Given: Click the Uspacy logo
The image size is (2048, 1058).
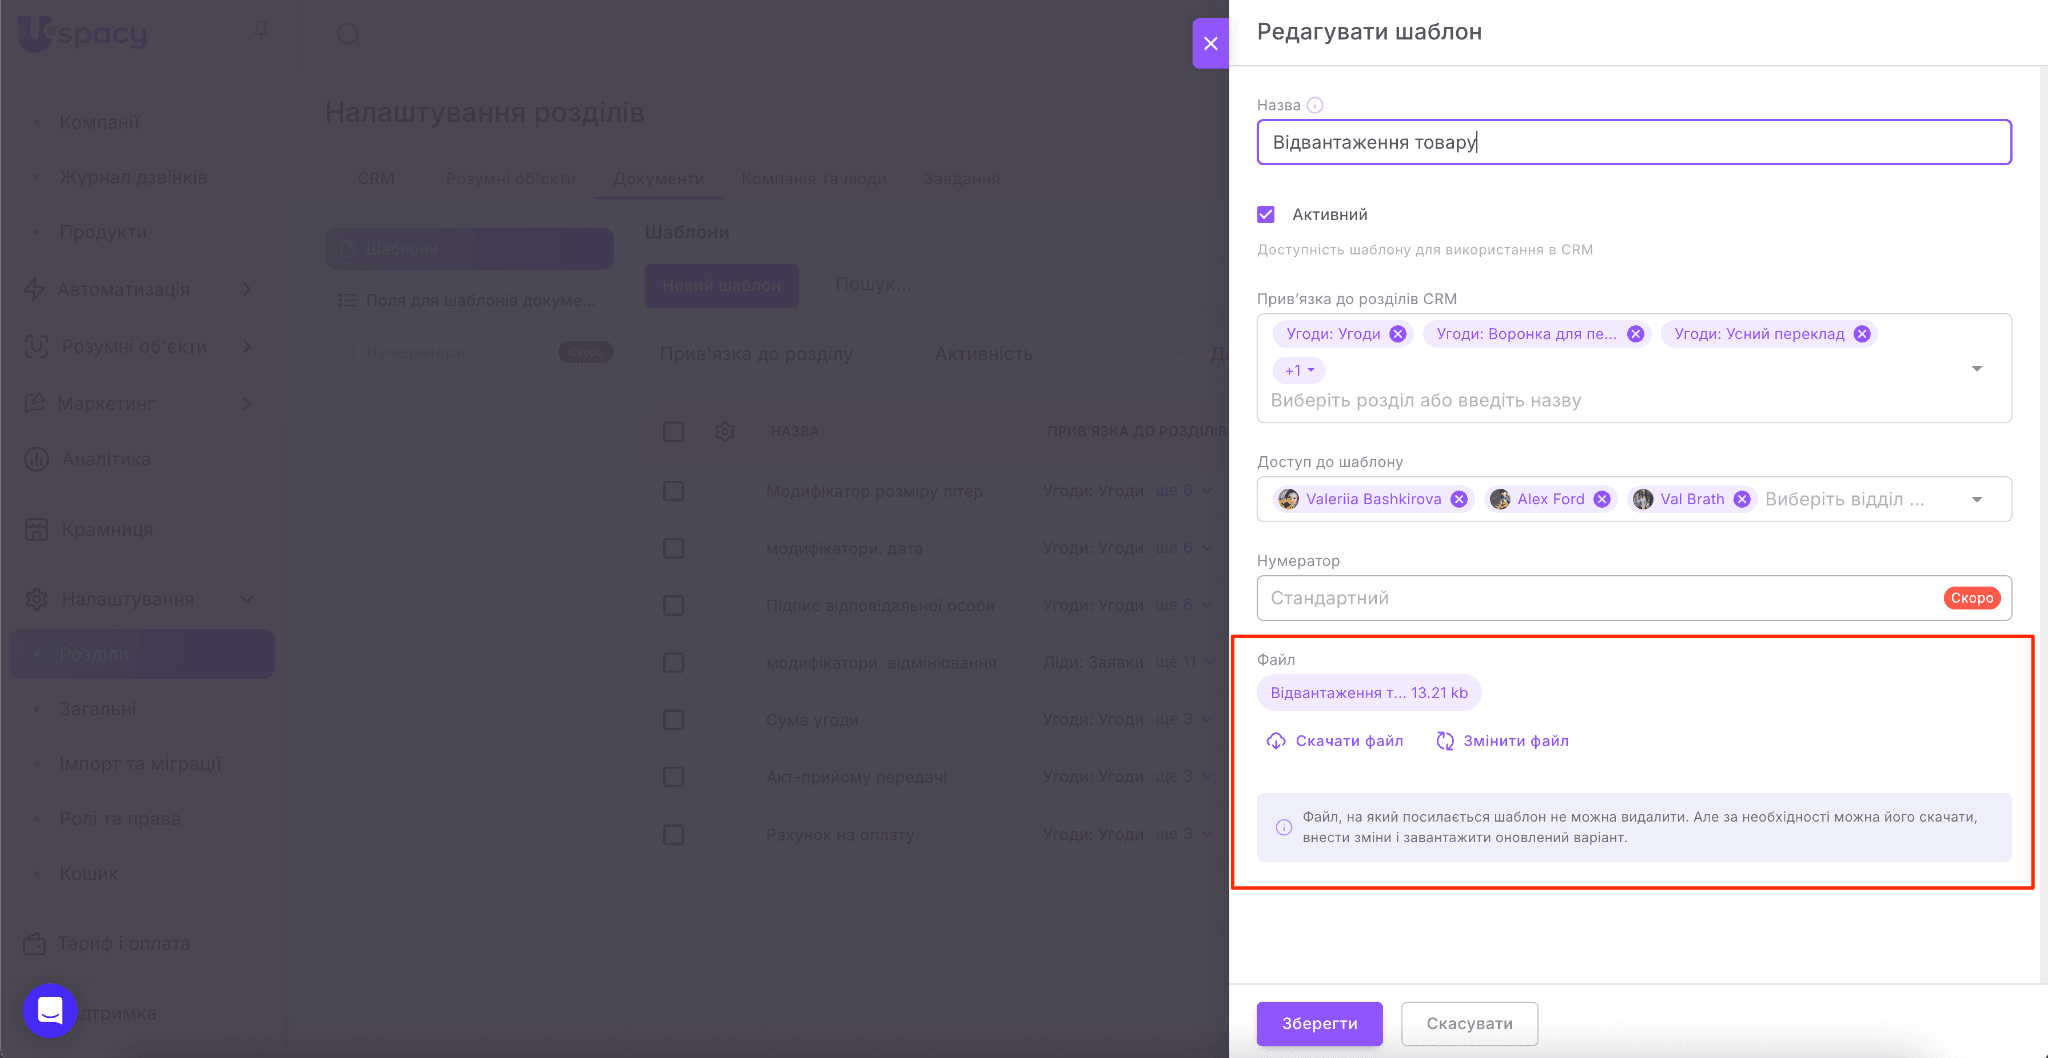Looking at the screenshot, I should pyautogui.click(x=83, y=33).
